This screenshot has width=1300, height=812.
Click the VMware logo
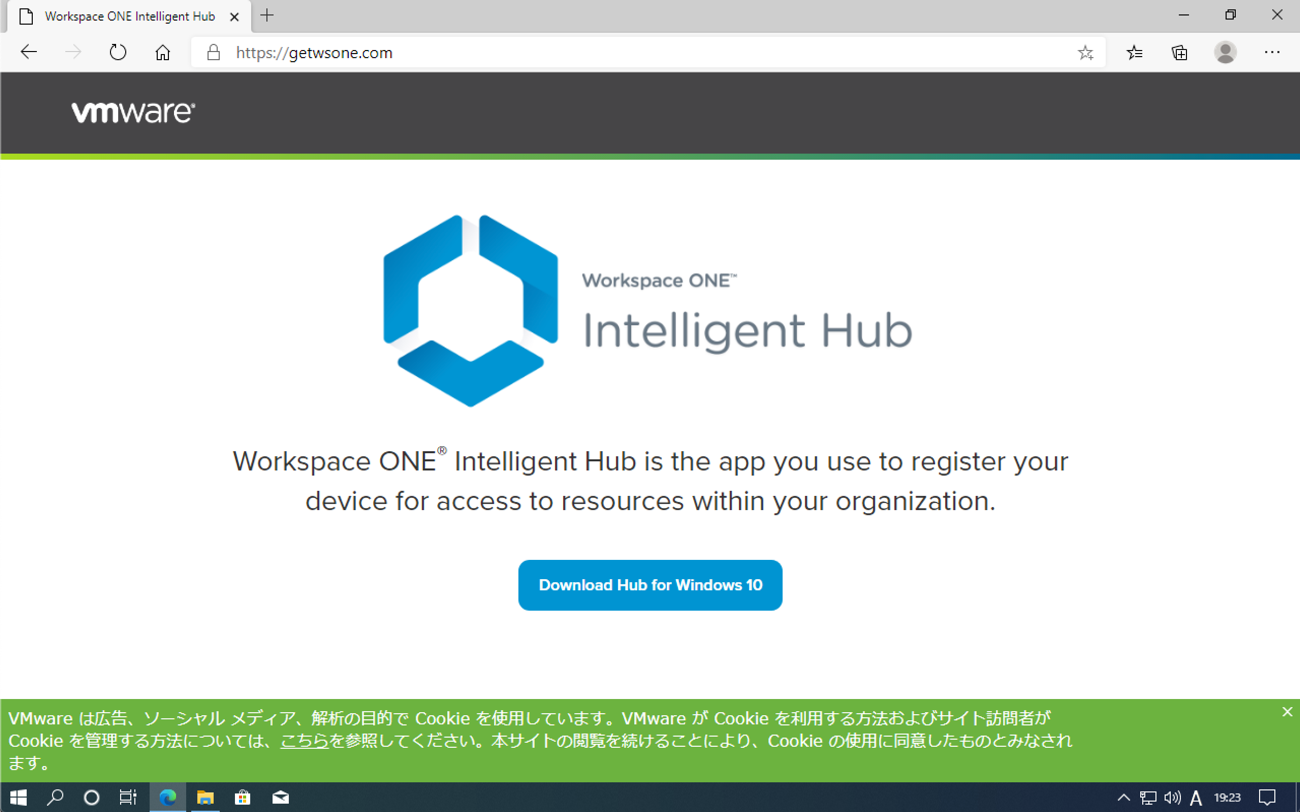tap(133, 112)
